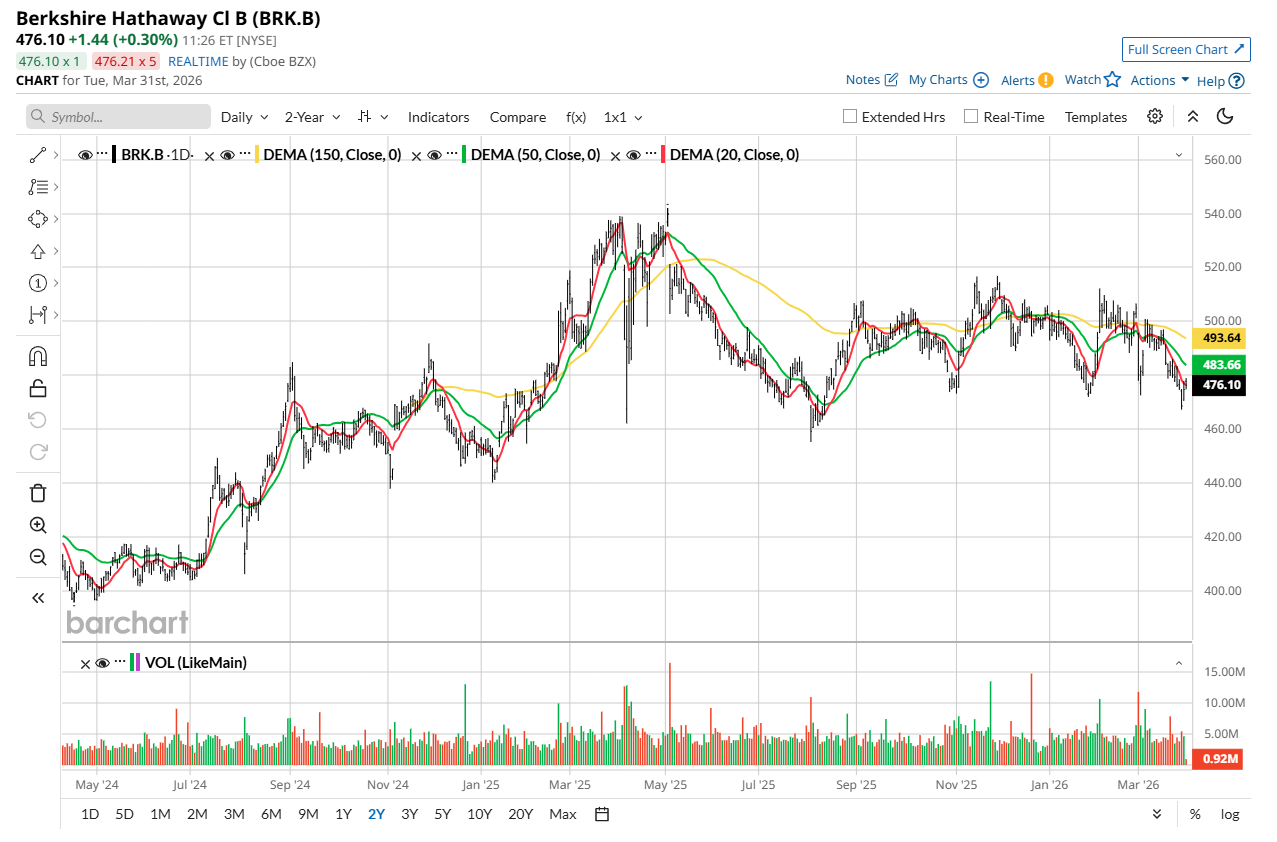Click the yellow DEMA (150) color swatch
The width and height of the screenshot is (1277, 842).
click(258, 154)
